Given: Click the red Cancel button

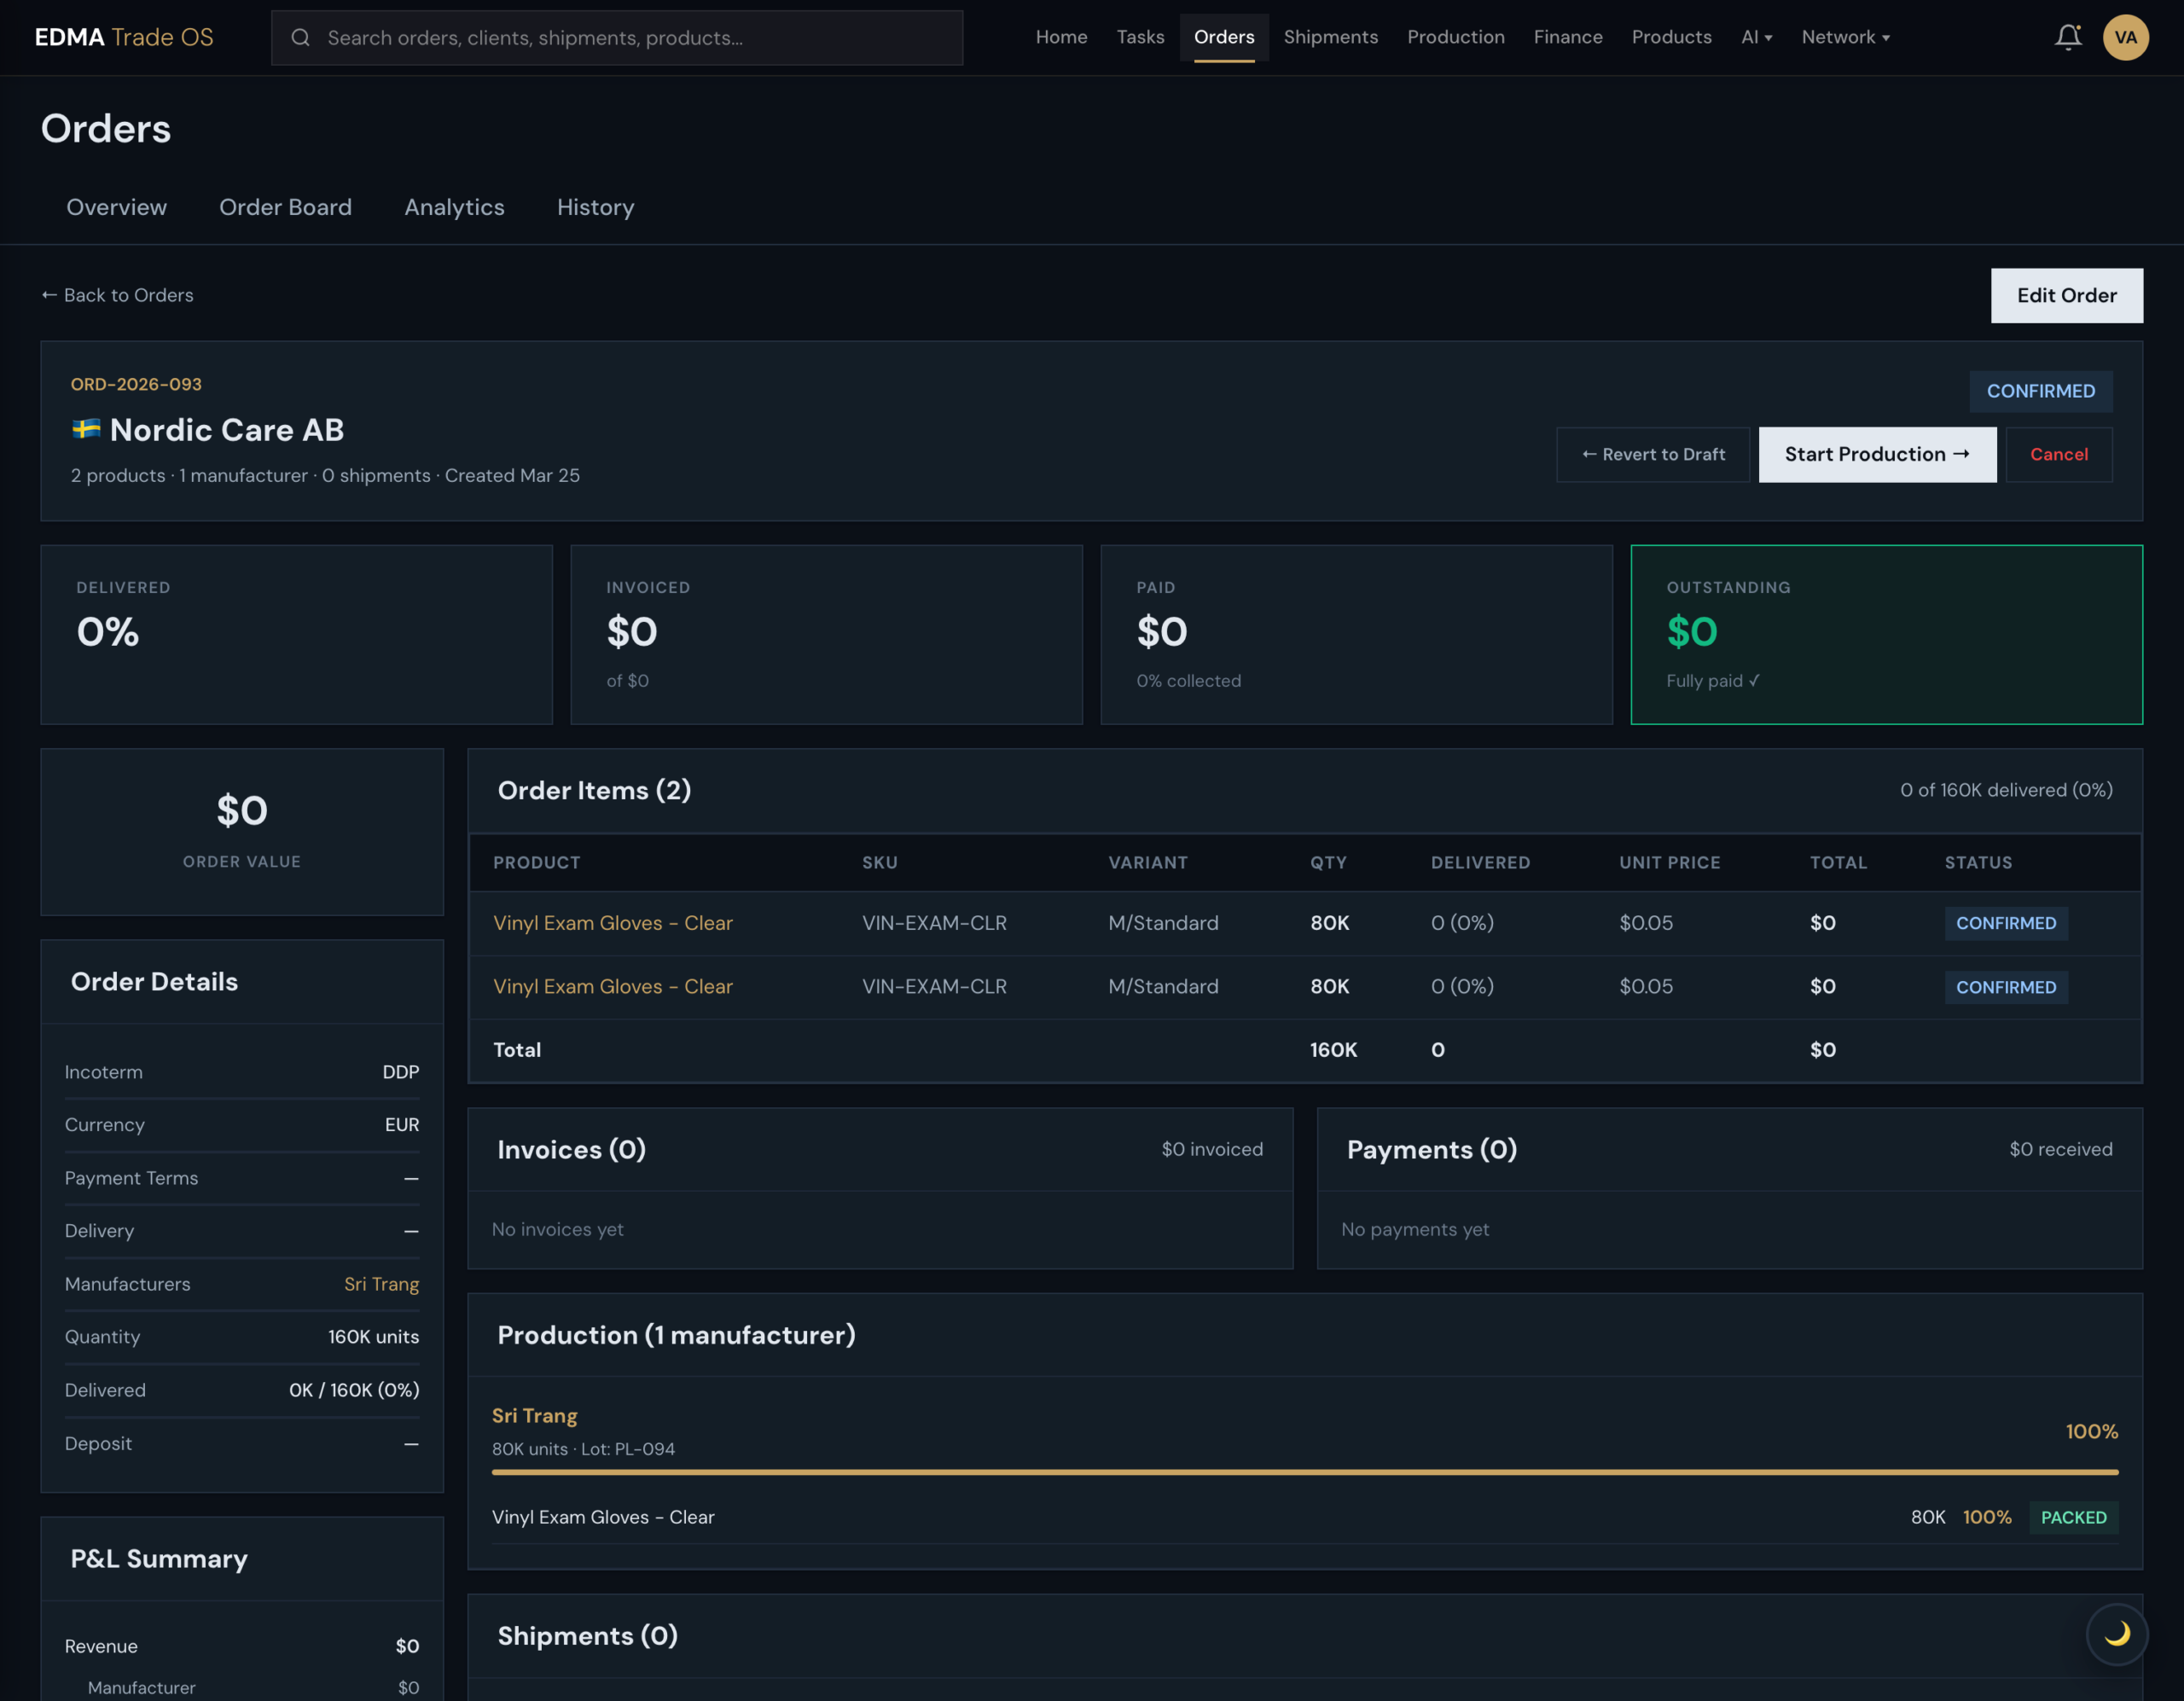Looking at the screenshot, I should [2058, 454].
